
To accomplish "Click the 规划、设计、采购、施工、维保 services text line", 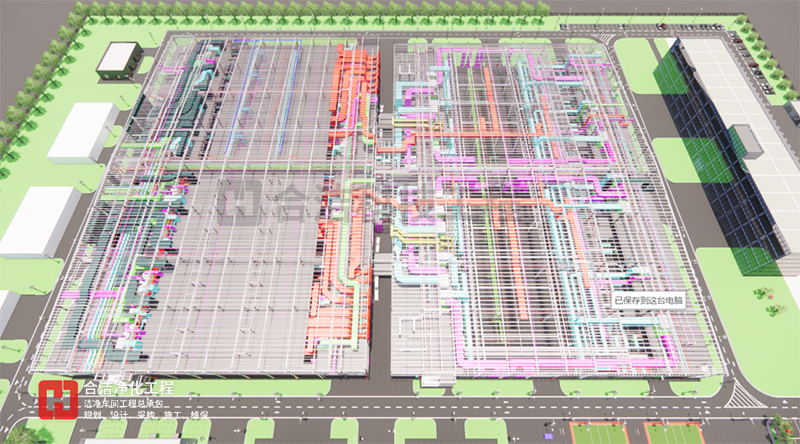I will (145, 415).
